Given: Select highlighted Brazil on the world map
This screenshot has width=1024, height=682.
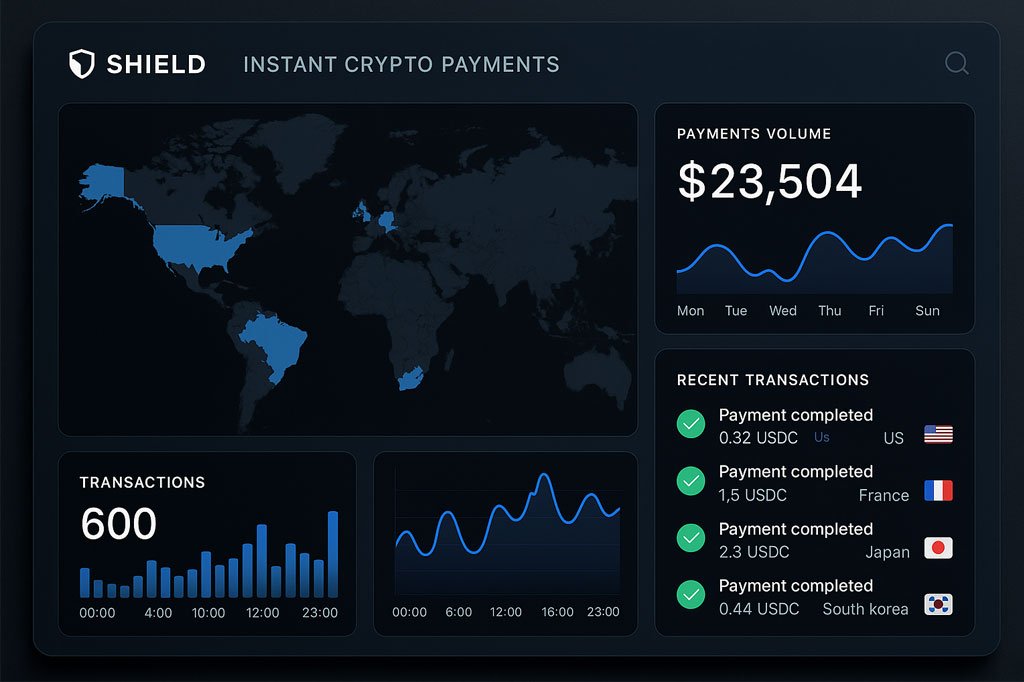Looking at the screenshot, I should pyautogui.click(x=275, y=345).
